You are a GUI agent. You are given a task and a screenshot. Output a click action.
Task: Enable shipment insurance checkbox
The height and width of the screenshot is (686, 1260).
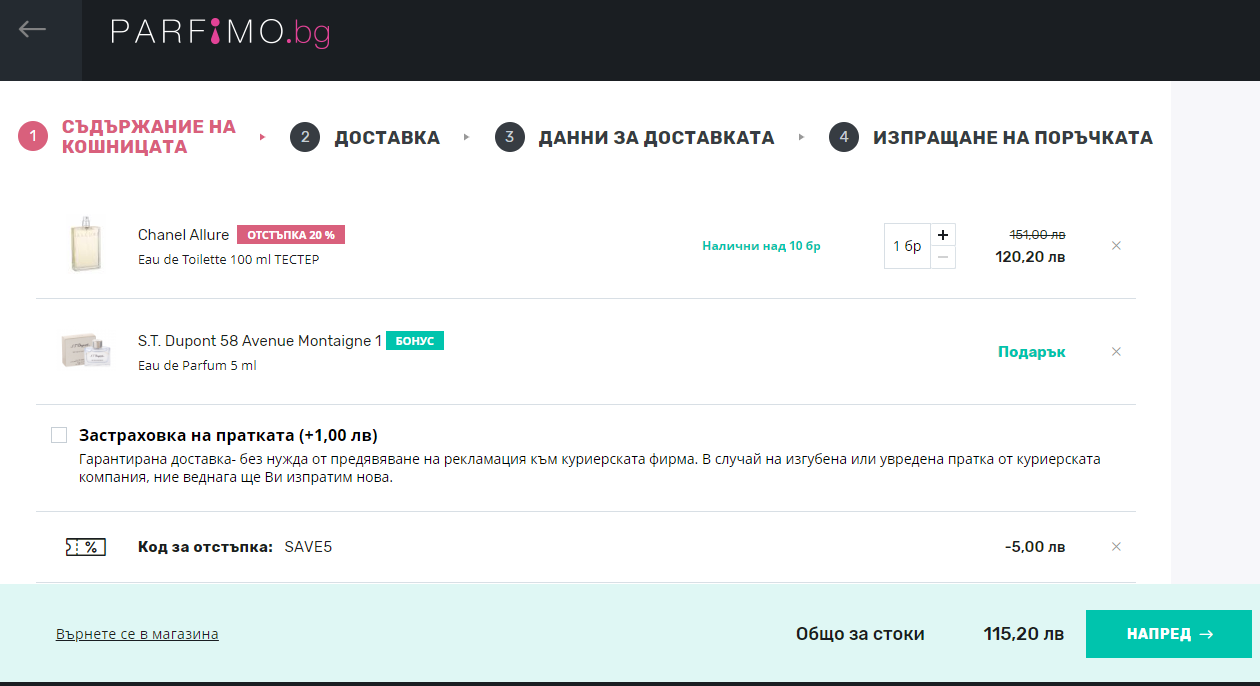59,435
